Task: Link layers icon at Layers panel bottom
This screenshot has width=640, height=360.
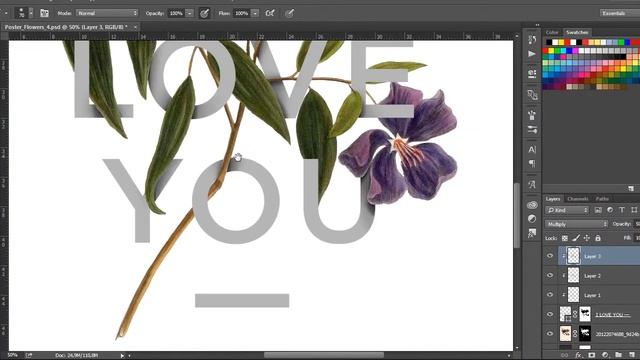Action: point(564,355)
